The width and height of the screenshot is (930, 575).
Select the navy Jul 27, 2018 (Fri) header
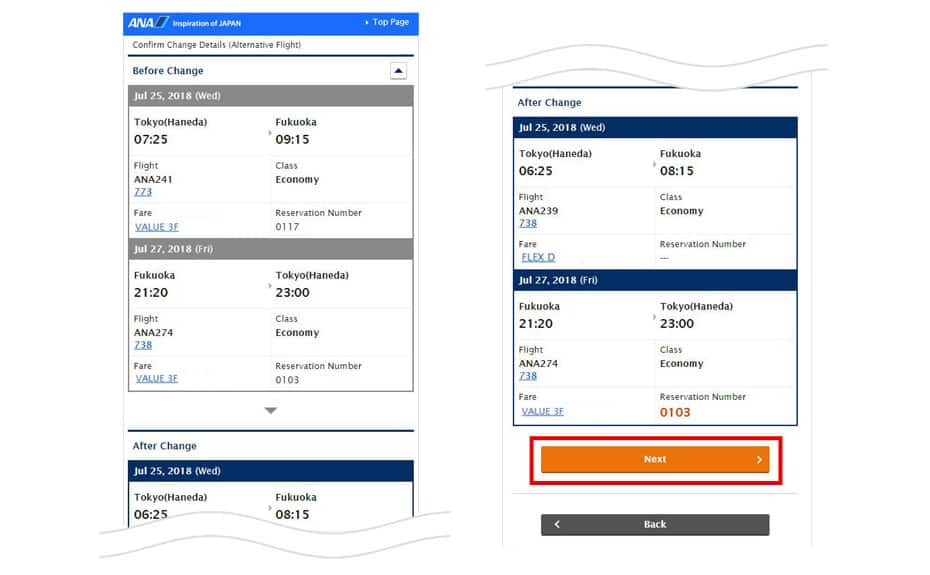[x=656, y=280]
